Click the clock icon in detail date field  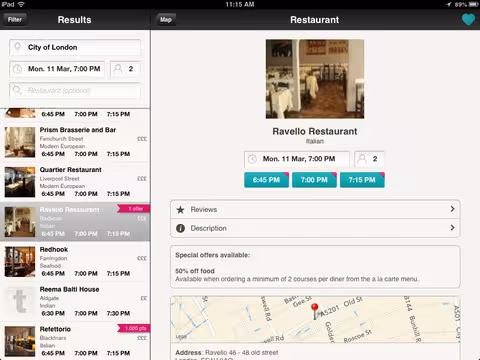point(252,159)
